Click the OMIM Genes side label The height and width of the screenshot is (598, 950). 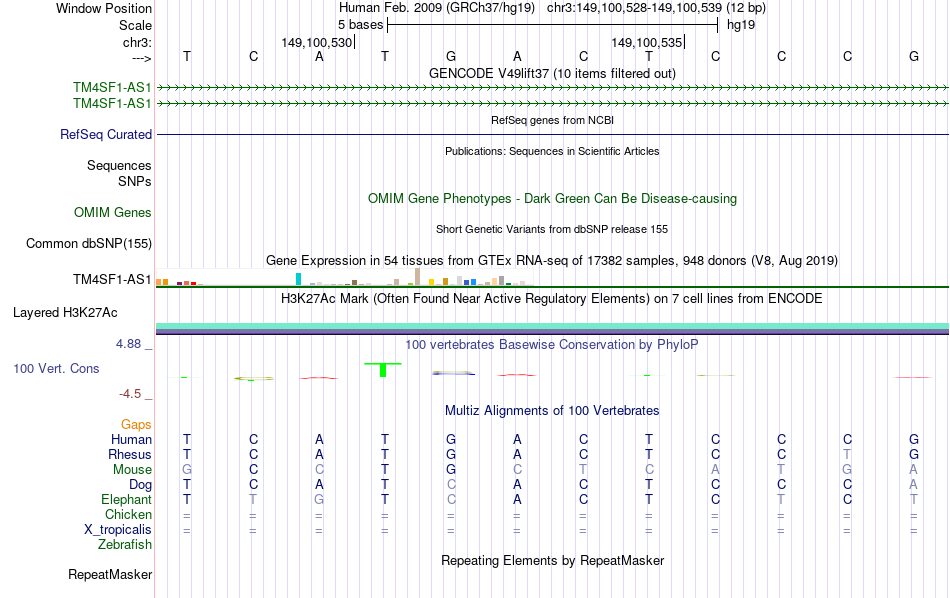tap(113, 213)
